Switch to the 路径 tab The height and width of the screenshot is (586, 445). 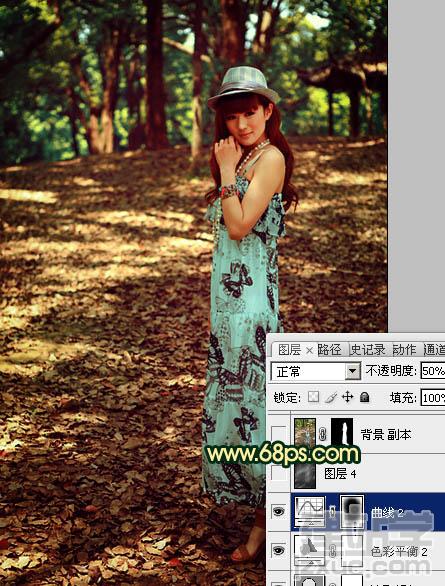coord(330,349)
